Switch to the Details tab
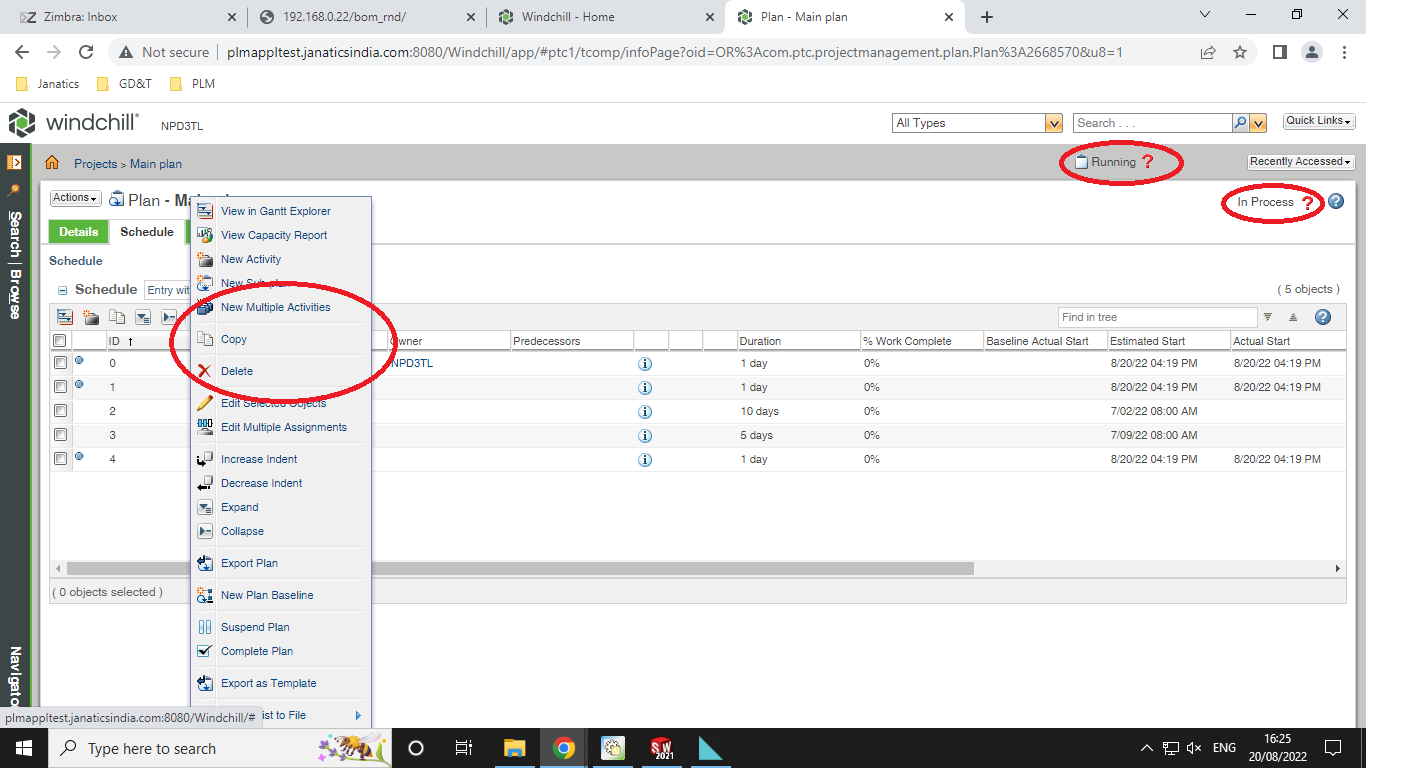This screenshot has height=768, width=1428. click(x=77, y=231)
